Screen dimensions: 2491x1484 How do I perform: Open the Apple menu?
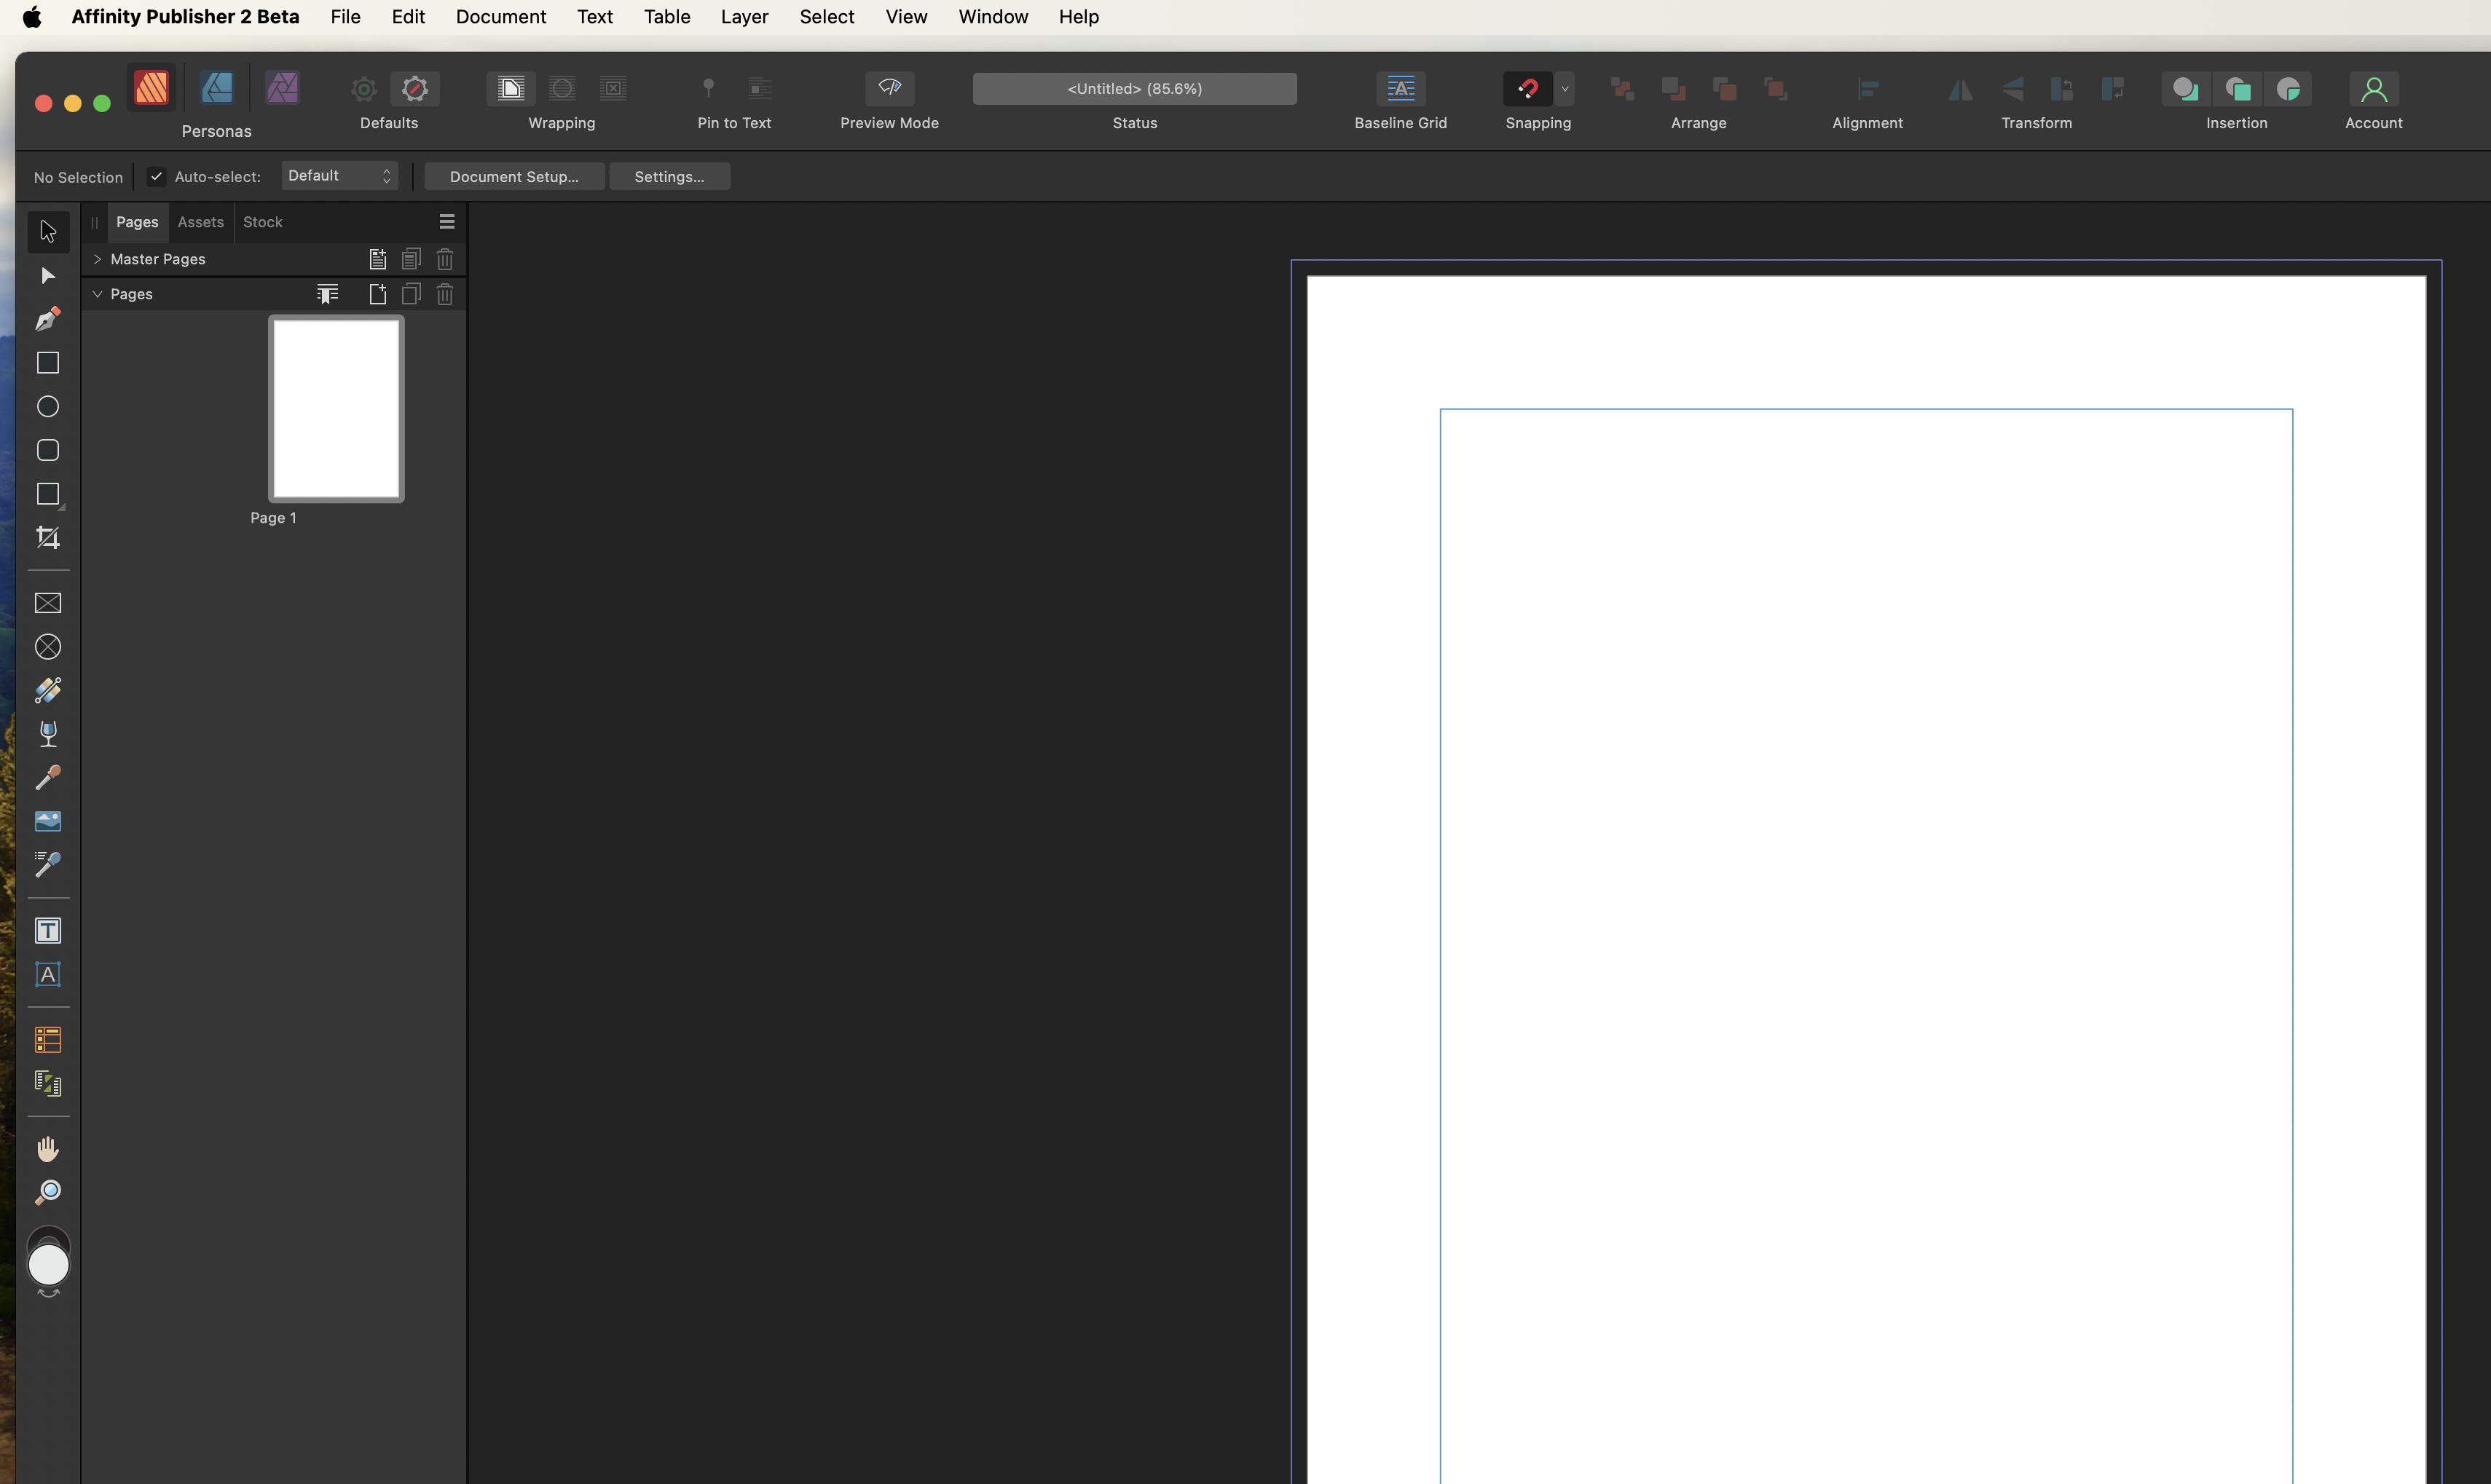[32, 17]
